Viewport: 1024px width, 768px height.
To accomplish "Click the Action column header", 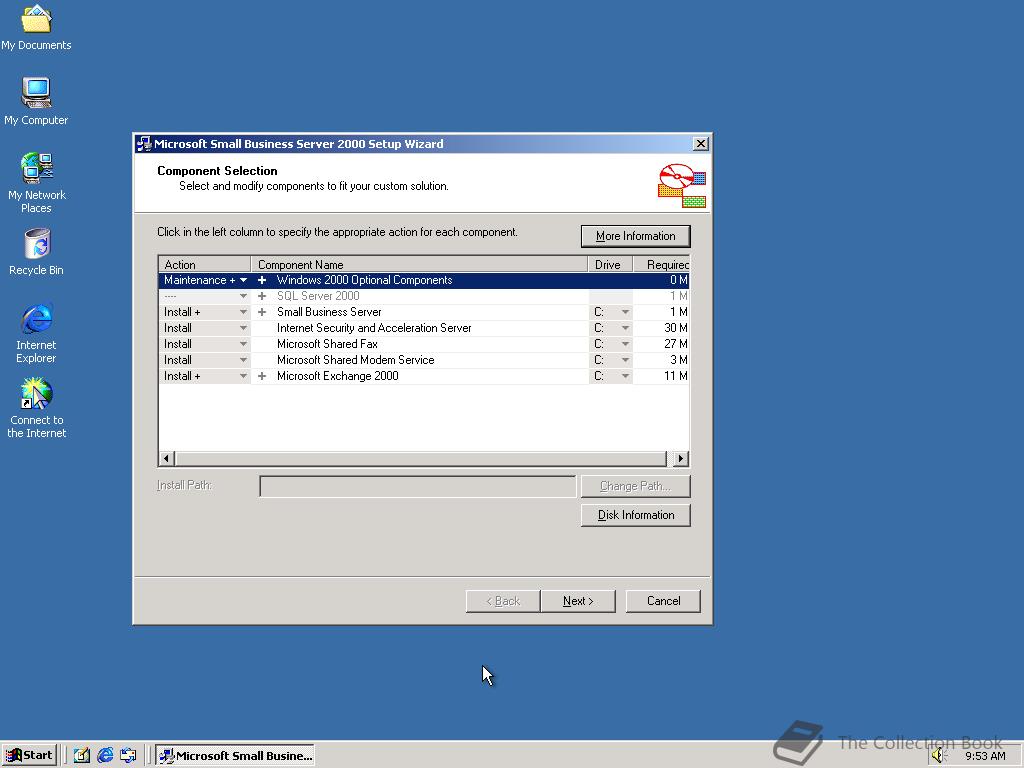I will tap(204, 264).
